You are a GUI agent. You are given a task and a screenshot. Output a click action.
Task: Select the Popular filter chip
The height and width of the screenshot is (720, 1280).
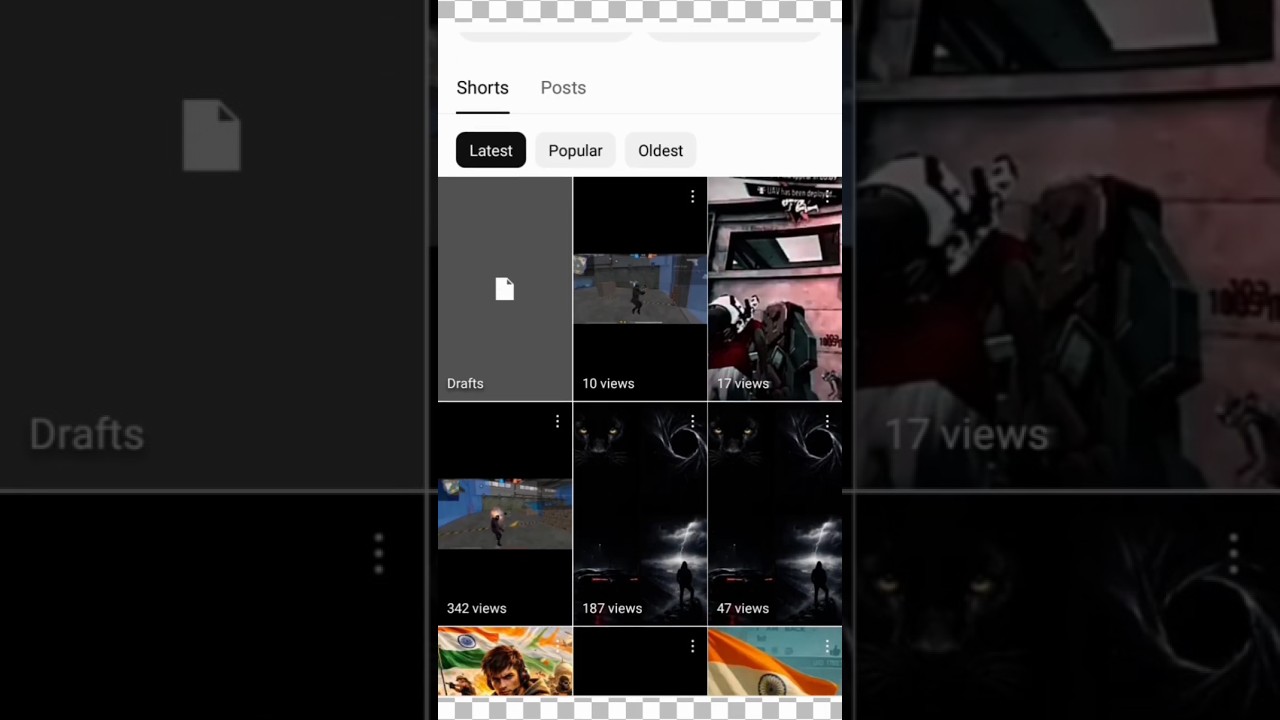click(x=575, y=150)
